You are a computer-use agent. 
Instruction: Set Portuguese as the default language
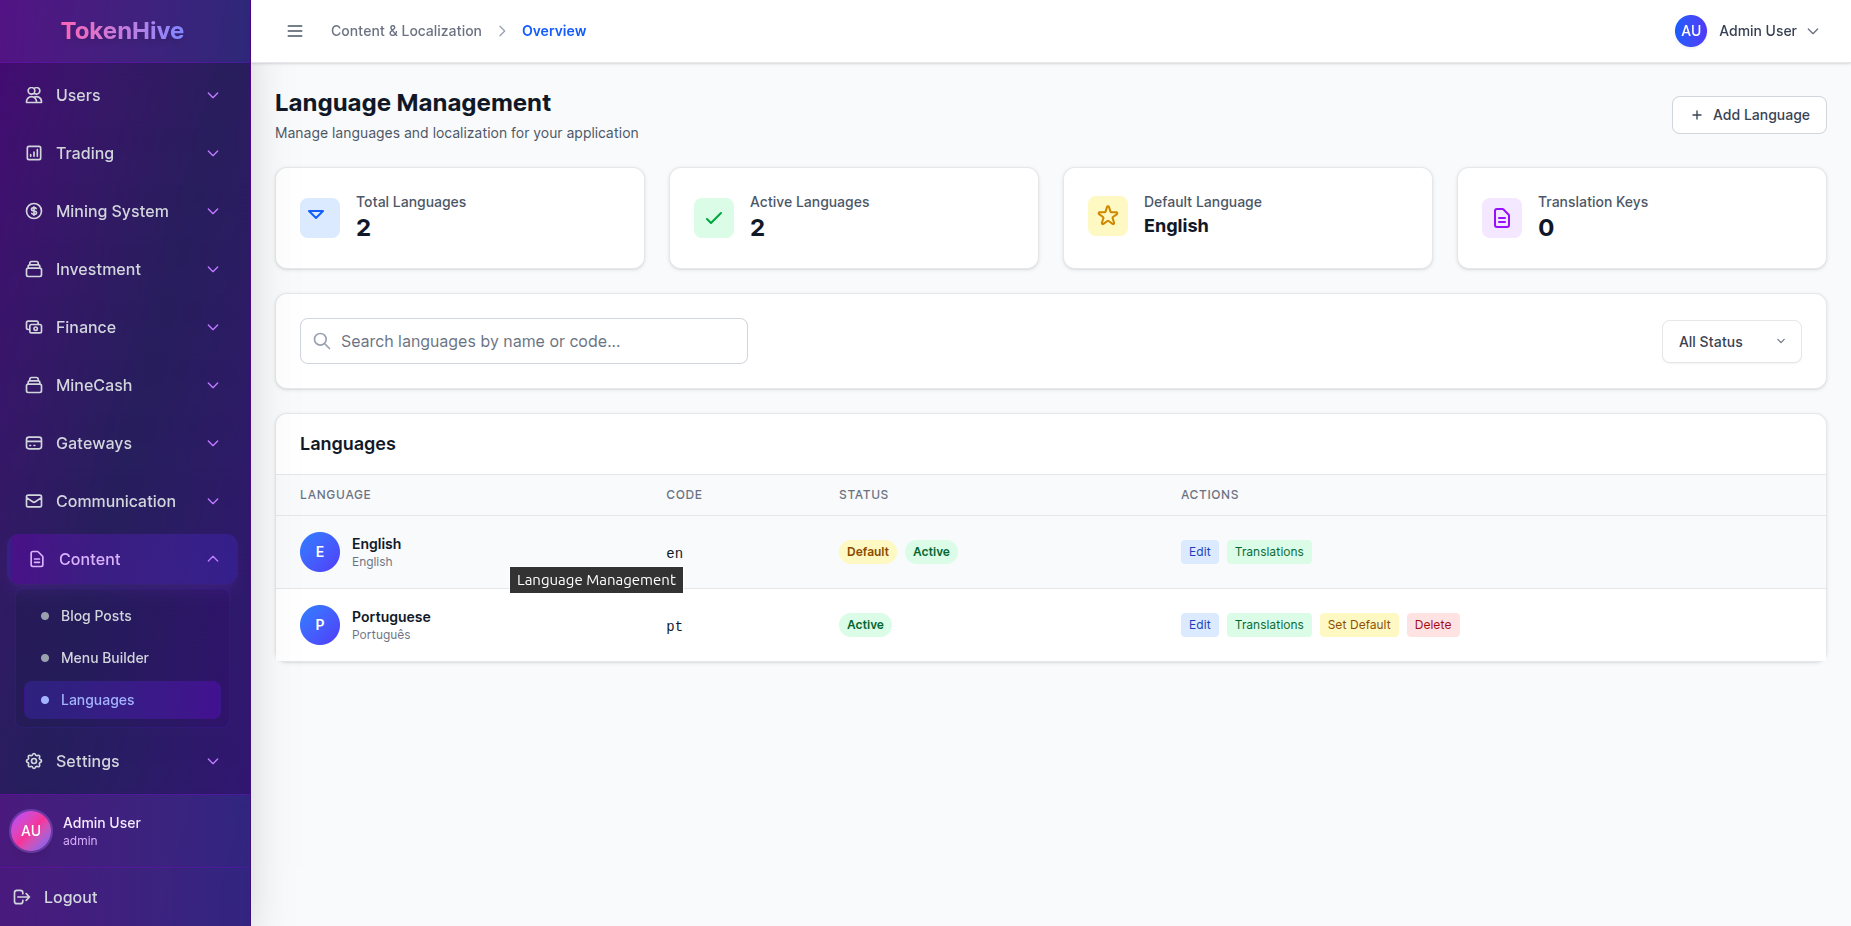tap(1358, 625)
